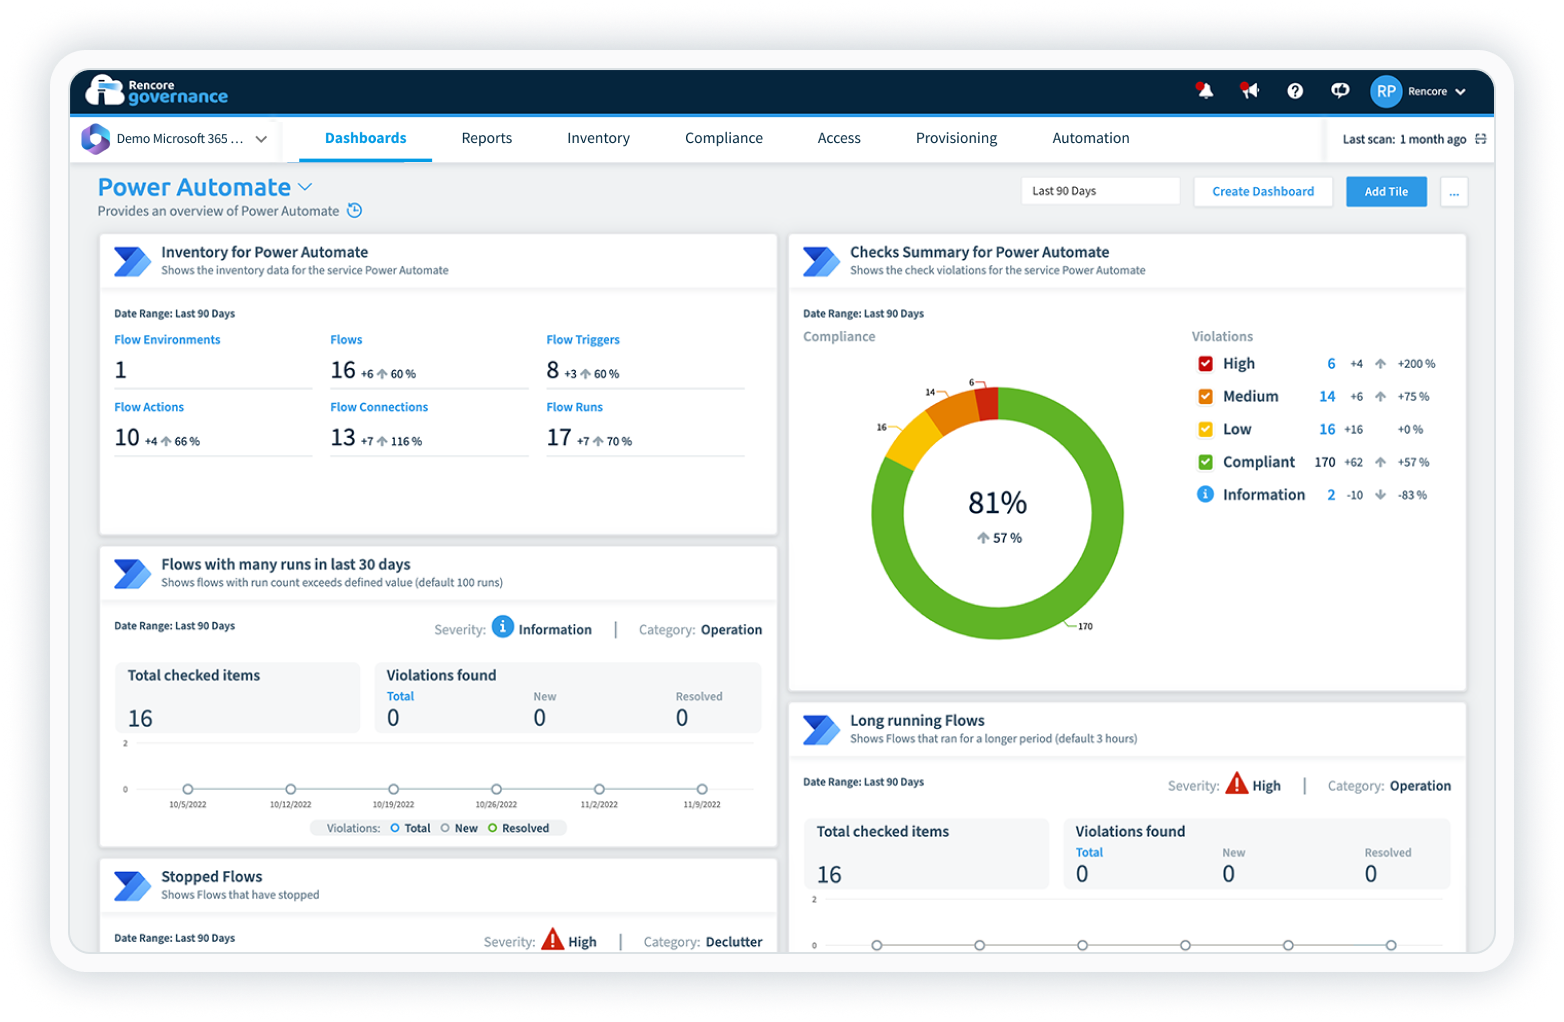Open the Flow Triggers link
1564x1022 pixels.
click(583, 340)
